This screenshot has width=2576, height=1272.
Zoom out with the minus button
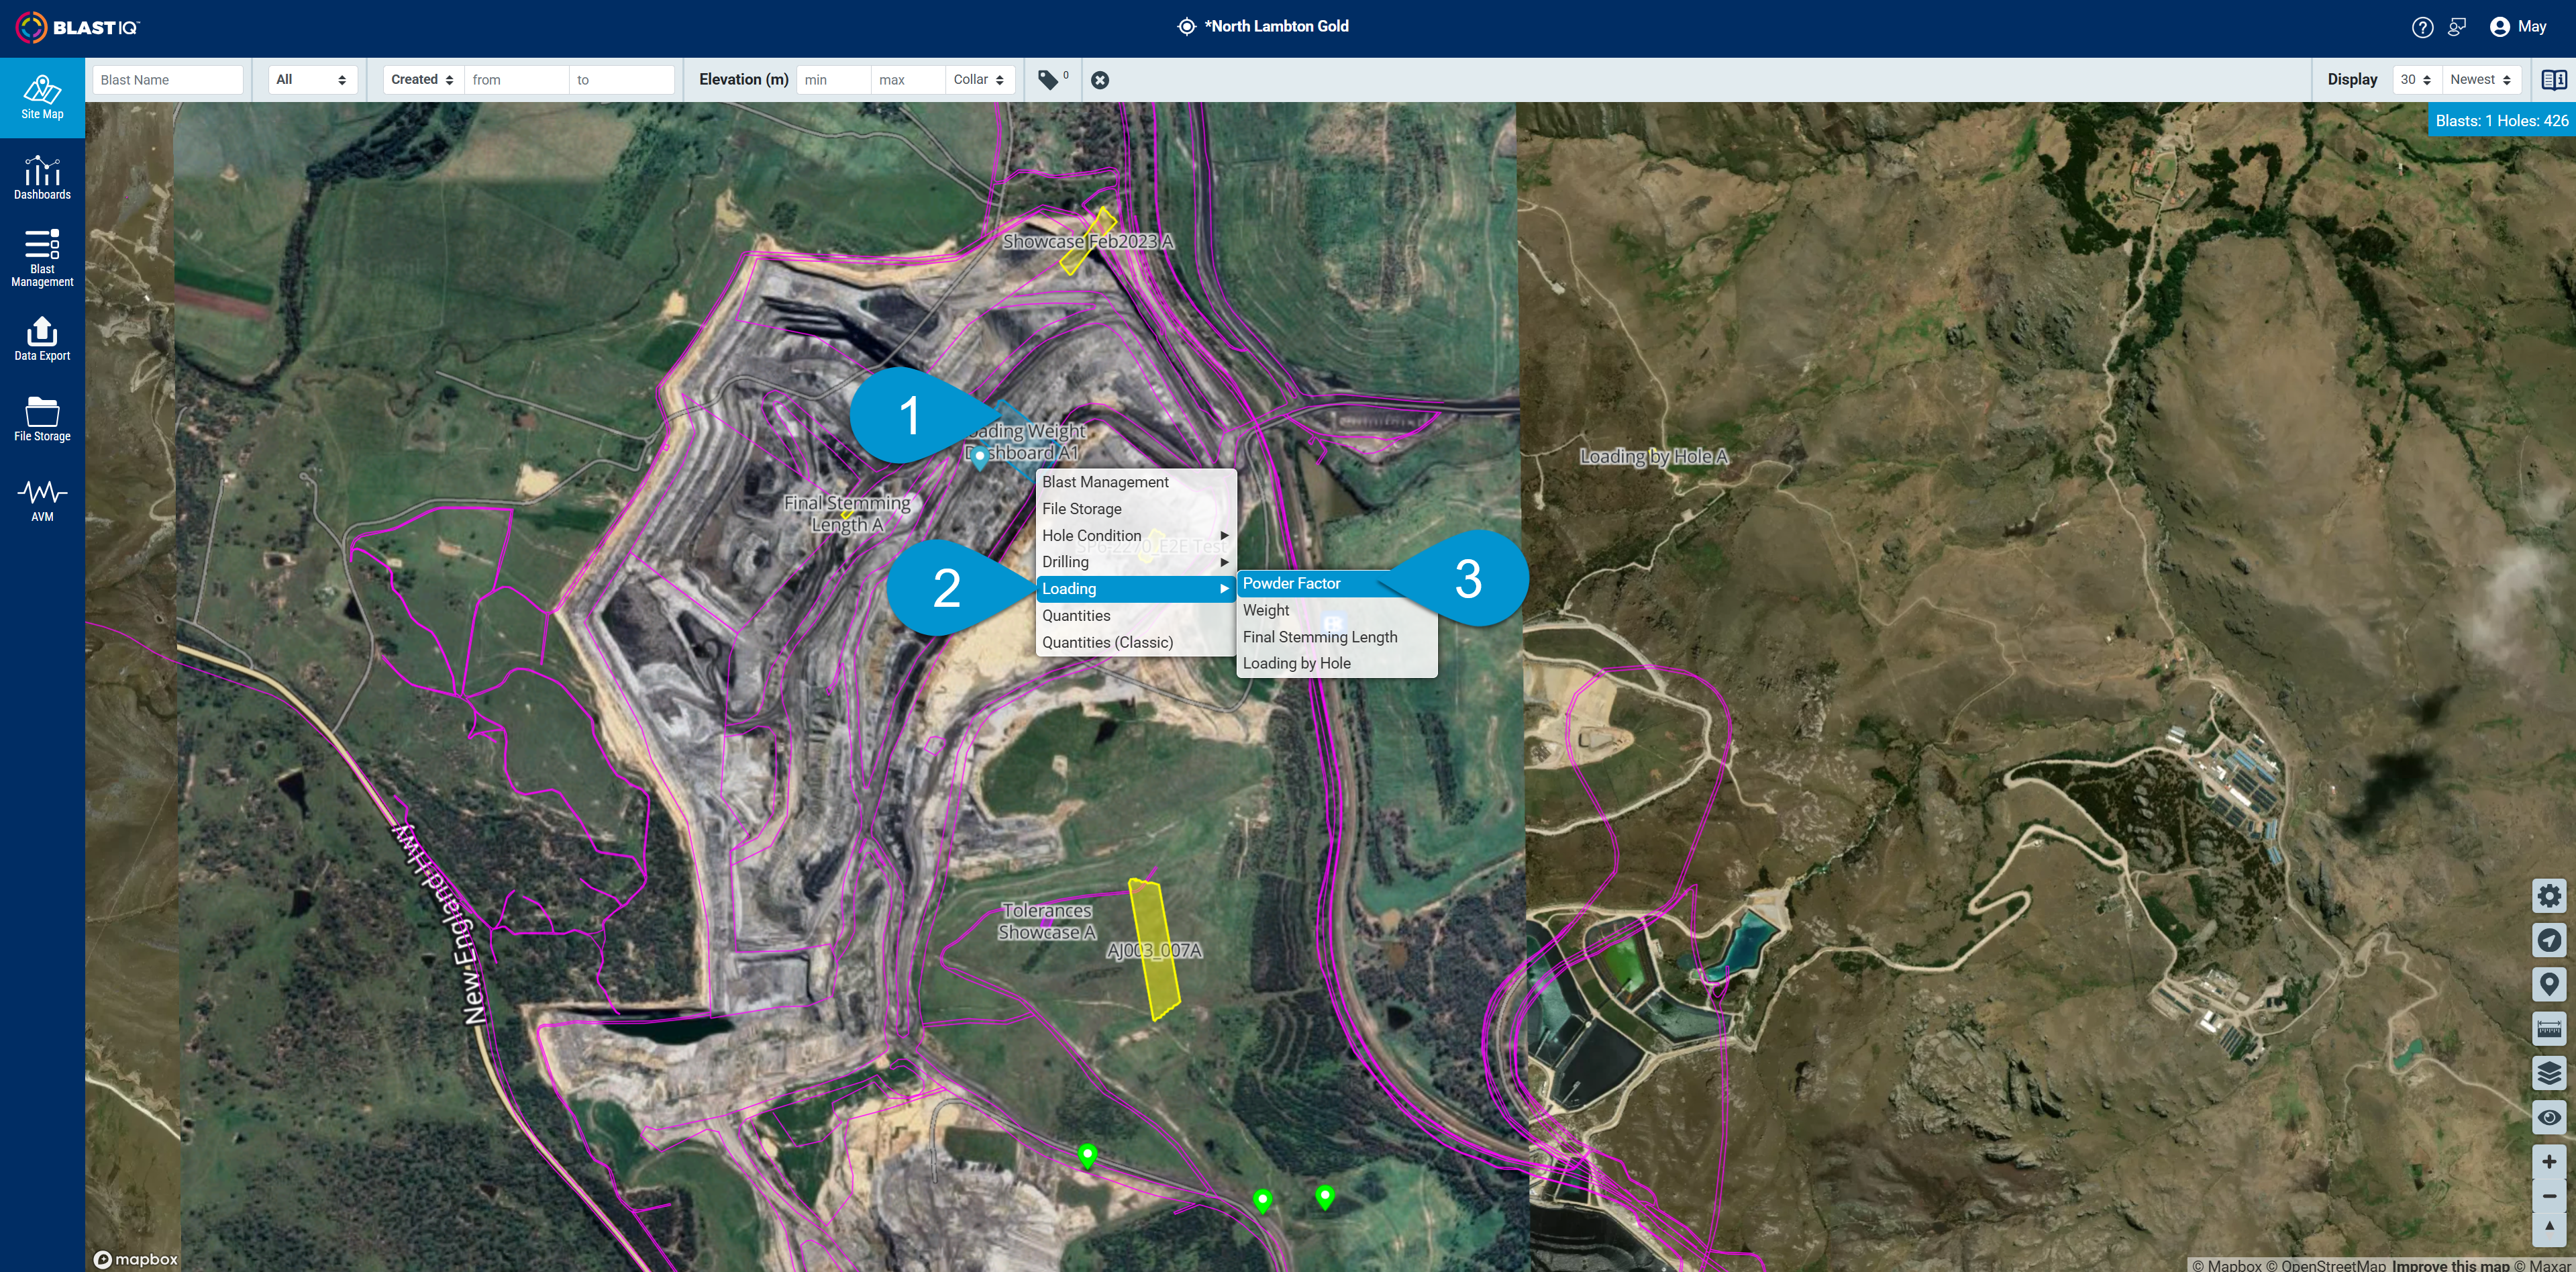[2549, 1196]
